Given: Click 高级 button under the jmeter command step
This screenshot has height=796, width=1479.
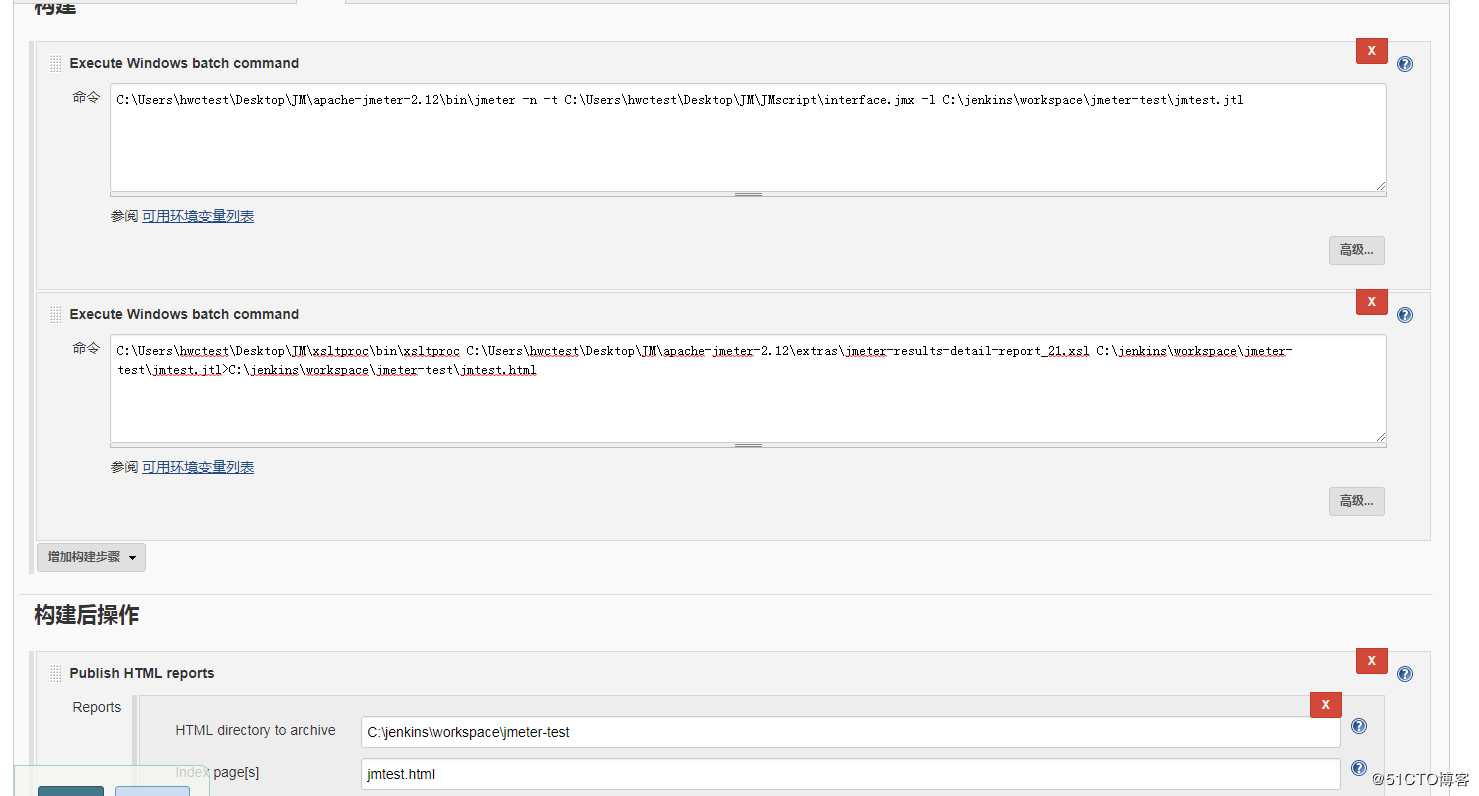Looking at the screenshot, I should pyautogui.click(x=1356, y=250).
